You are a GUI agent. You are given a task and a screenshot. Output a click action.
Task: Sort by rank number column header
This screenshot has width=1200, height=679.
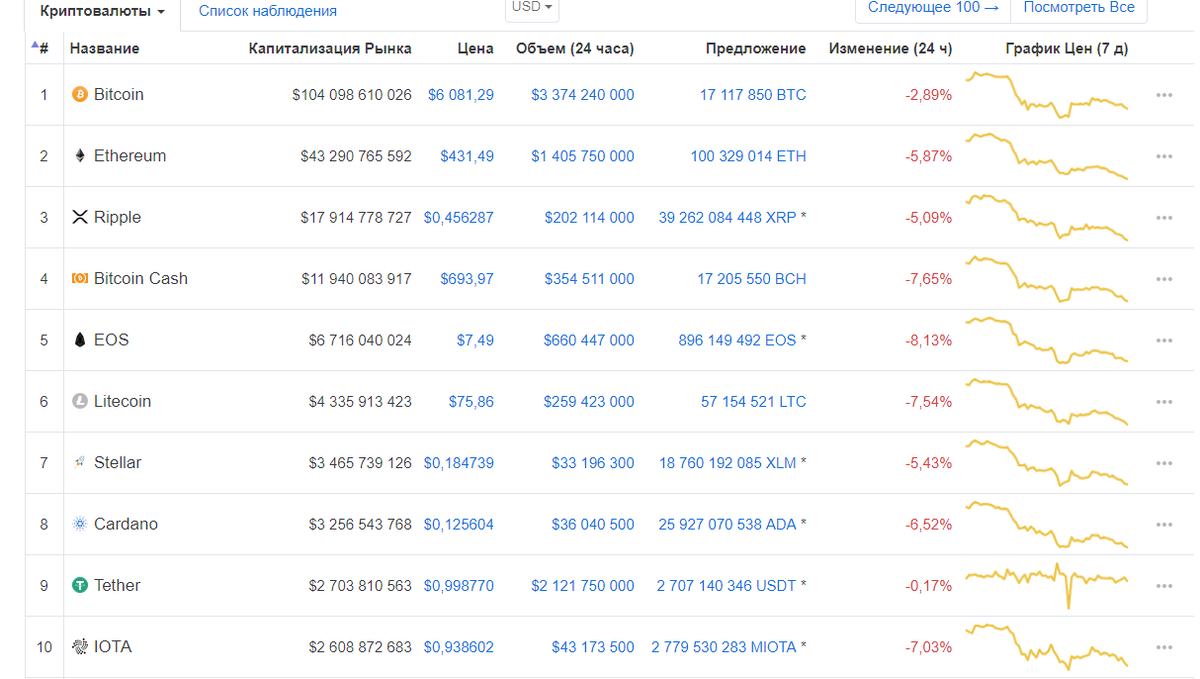[41, 48]
